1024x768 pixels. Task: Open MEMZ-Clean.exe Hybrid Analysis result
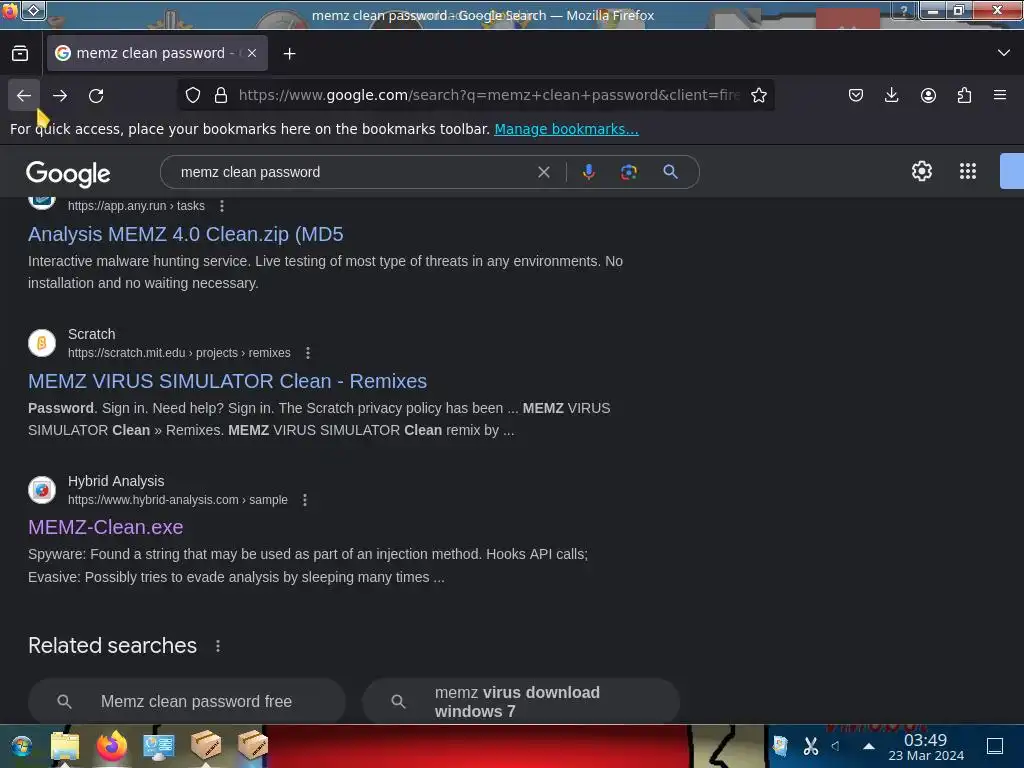click(x=106, y=527)
